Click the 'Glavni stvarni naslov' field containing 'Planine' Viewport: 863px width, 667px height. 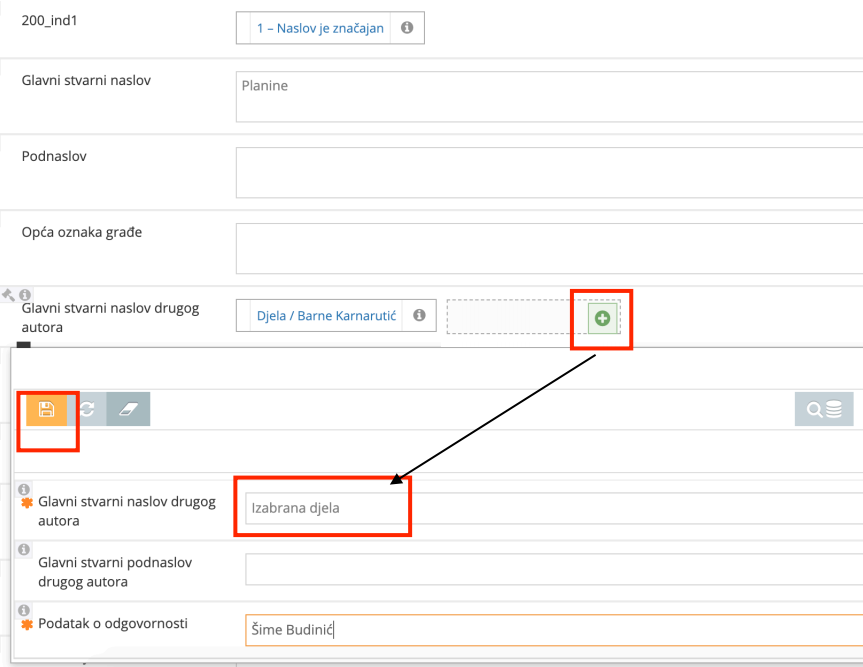tap(548, 96)
